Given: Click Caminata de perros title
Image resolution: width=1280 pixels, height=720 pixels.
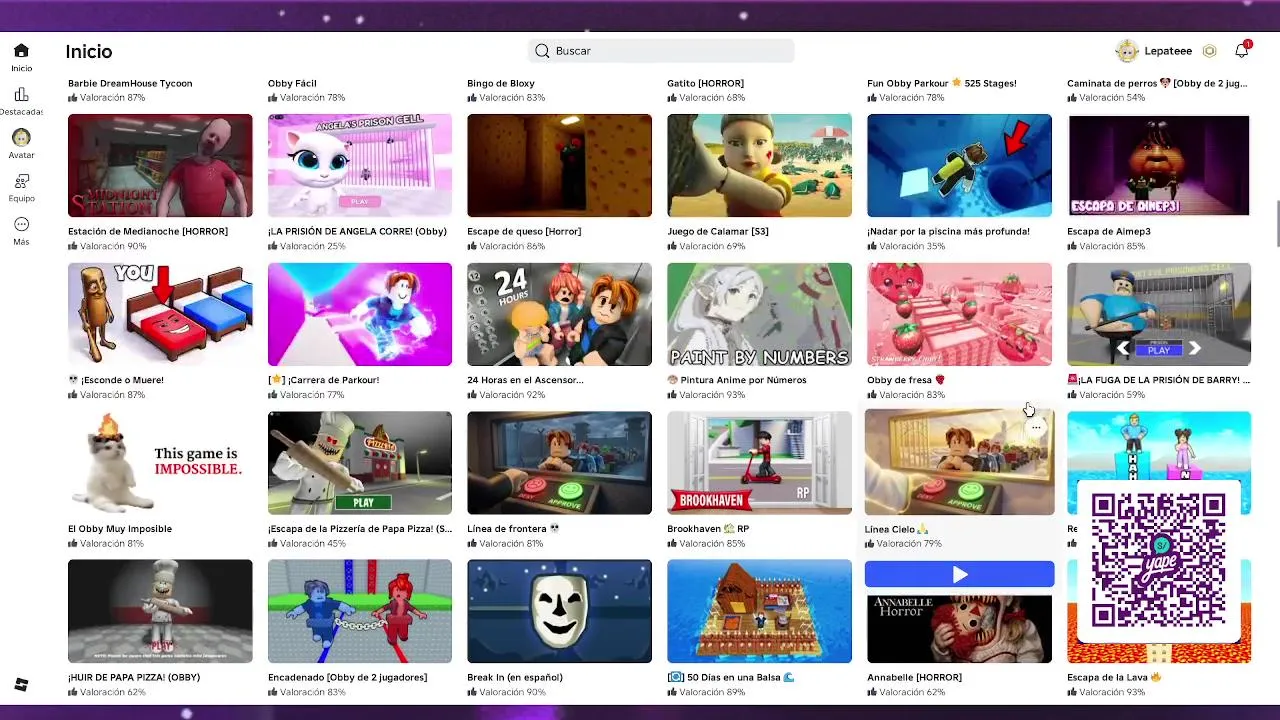Looking at the screenshot, I should tap(1157, 83).
